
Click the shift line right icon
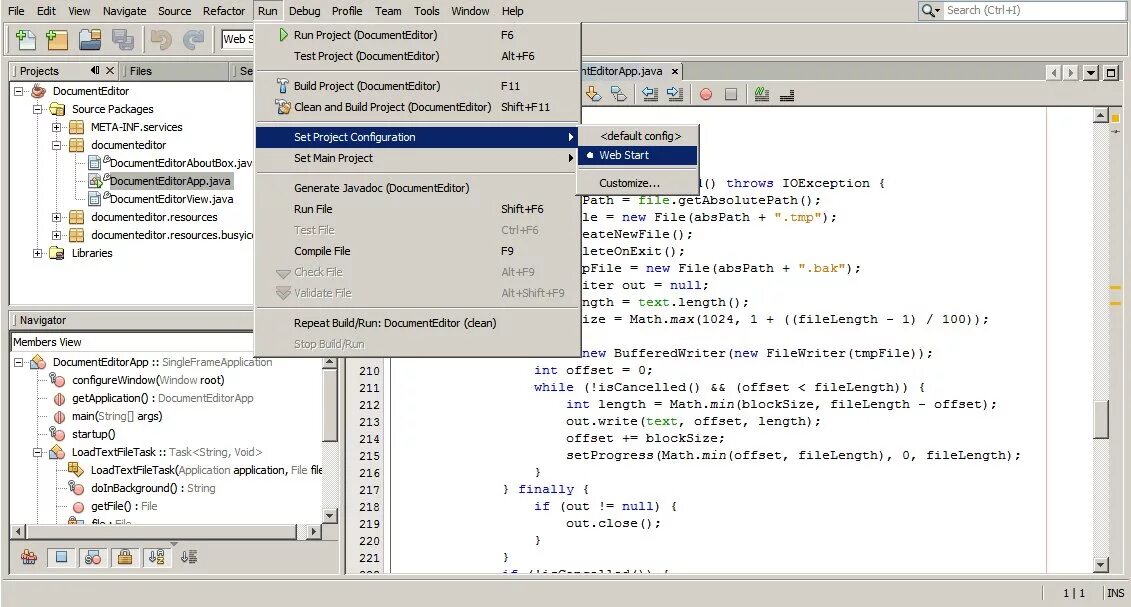click(x=675, y=94)
